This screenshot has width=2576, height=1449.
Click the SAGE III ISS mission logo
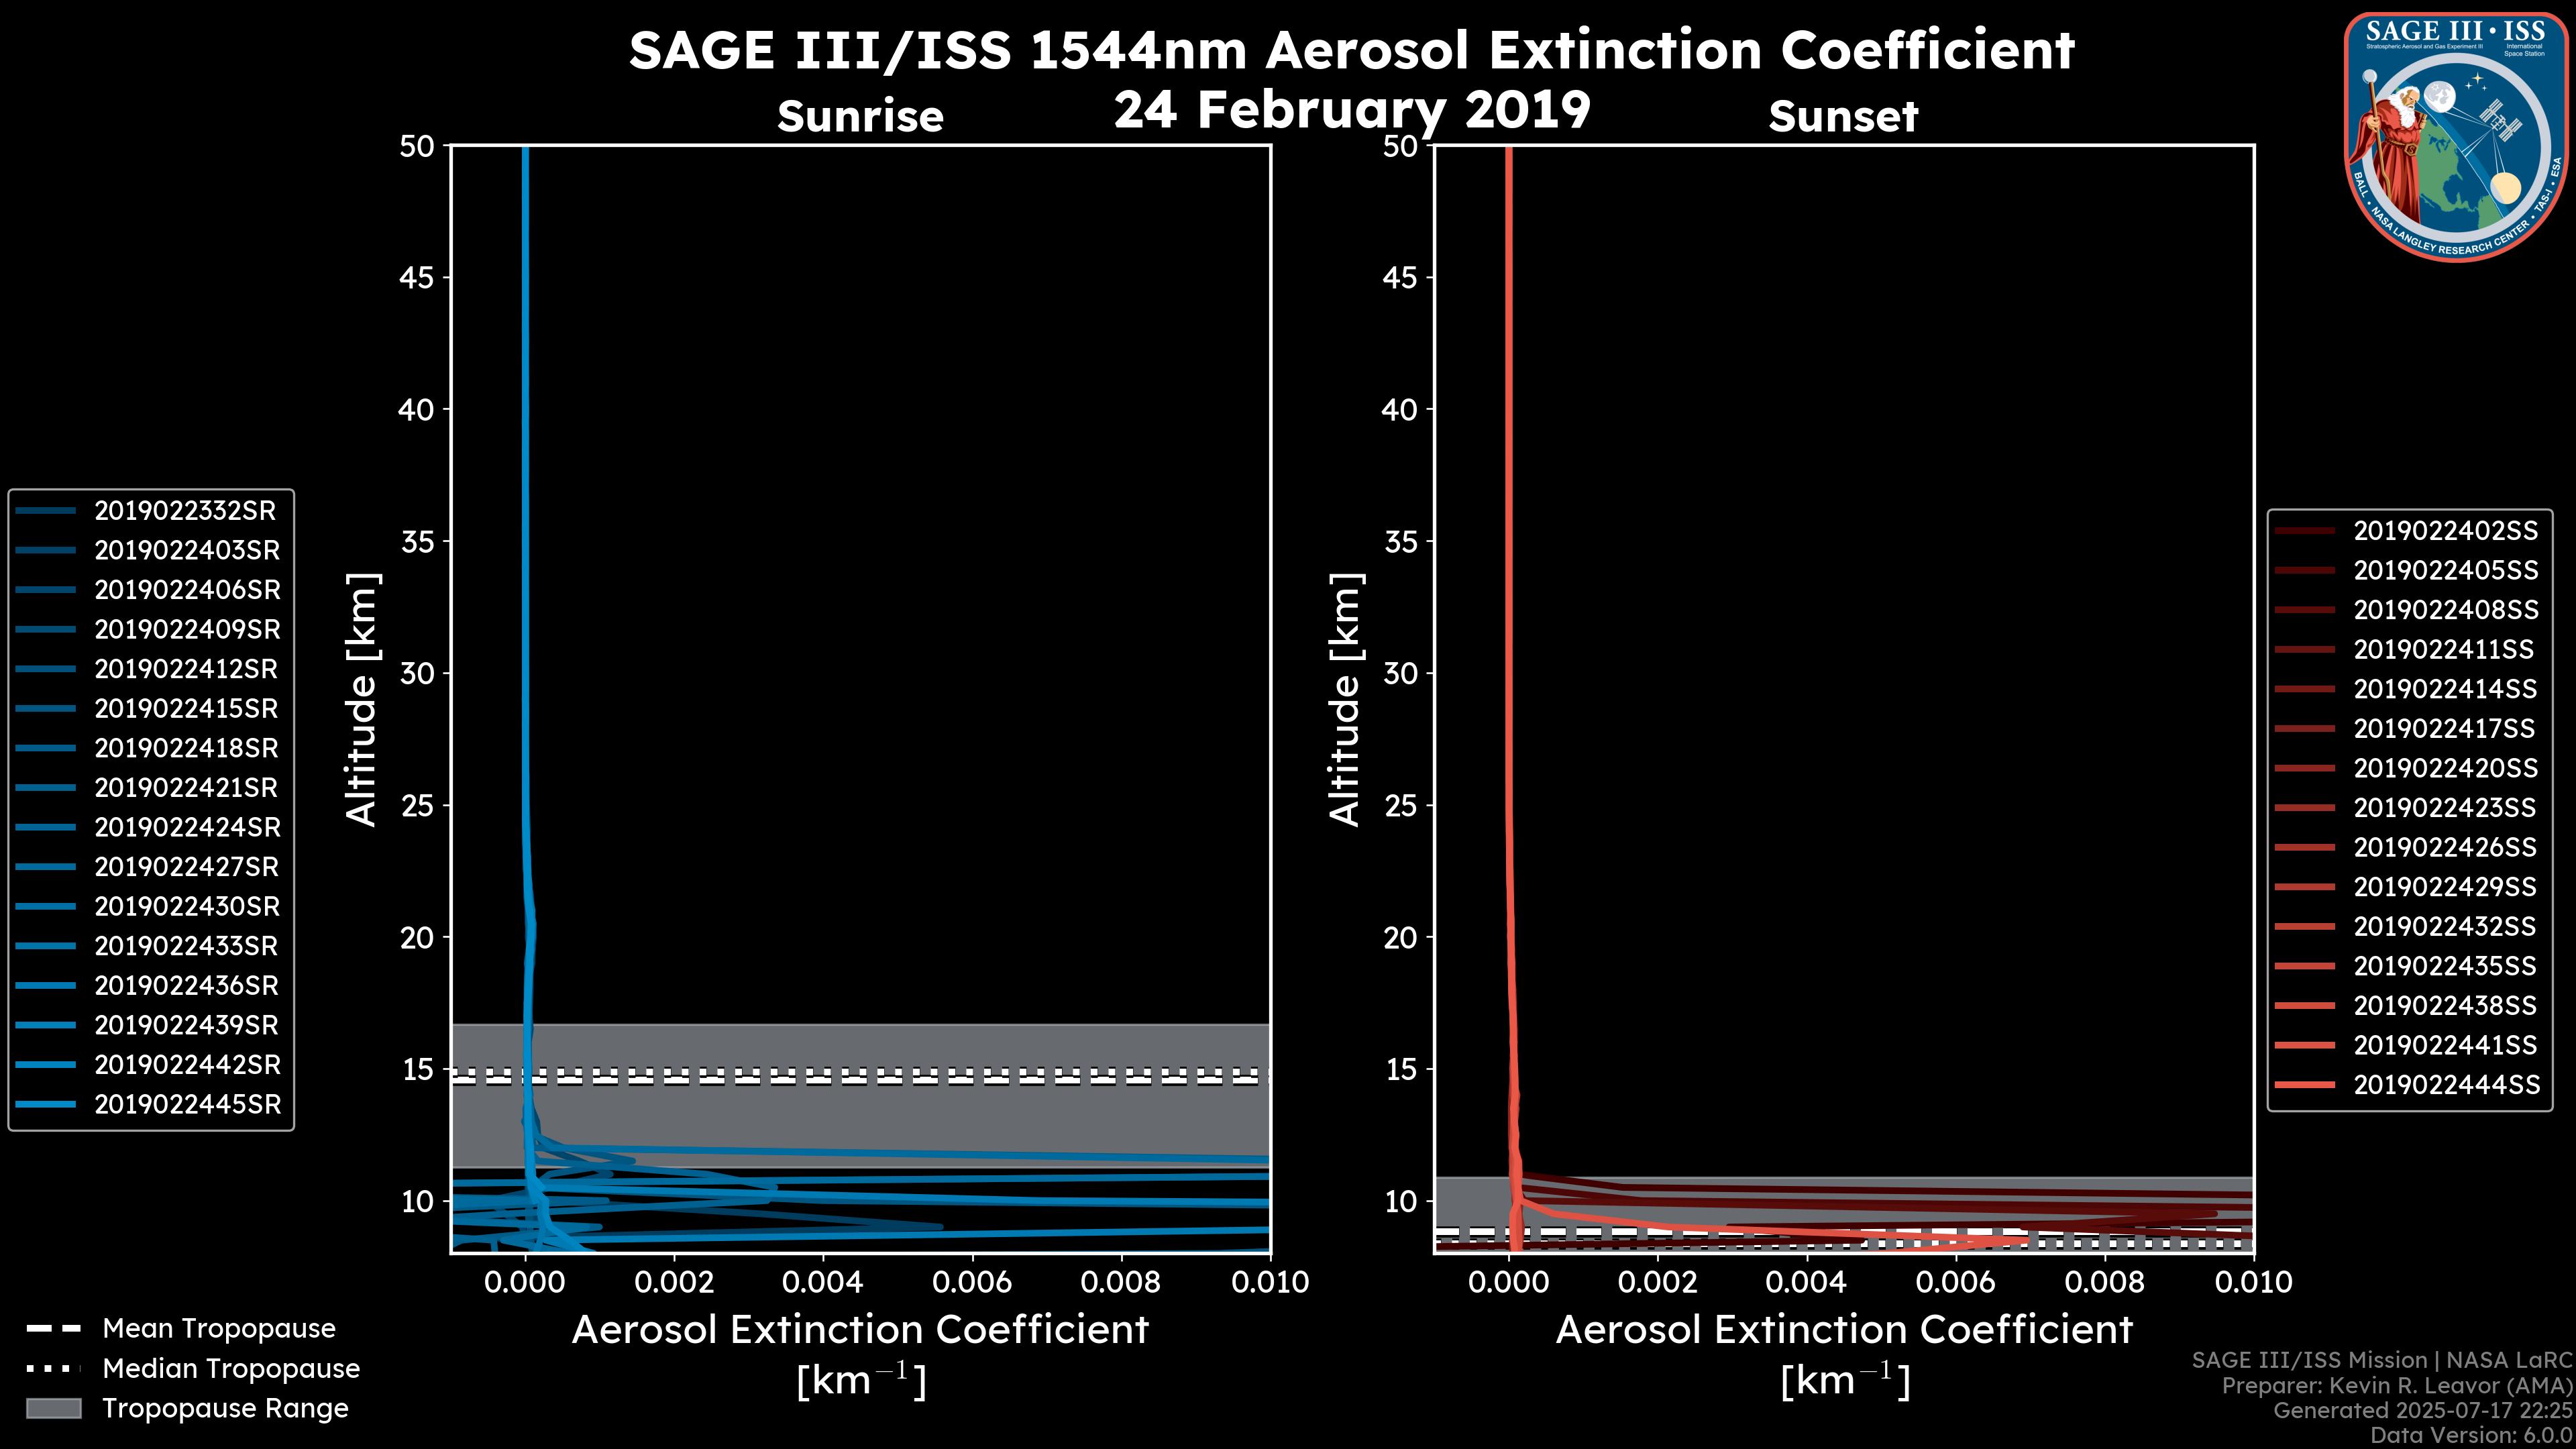2456,137
